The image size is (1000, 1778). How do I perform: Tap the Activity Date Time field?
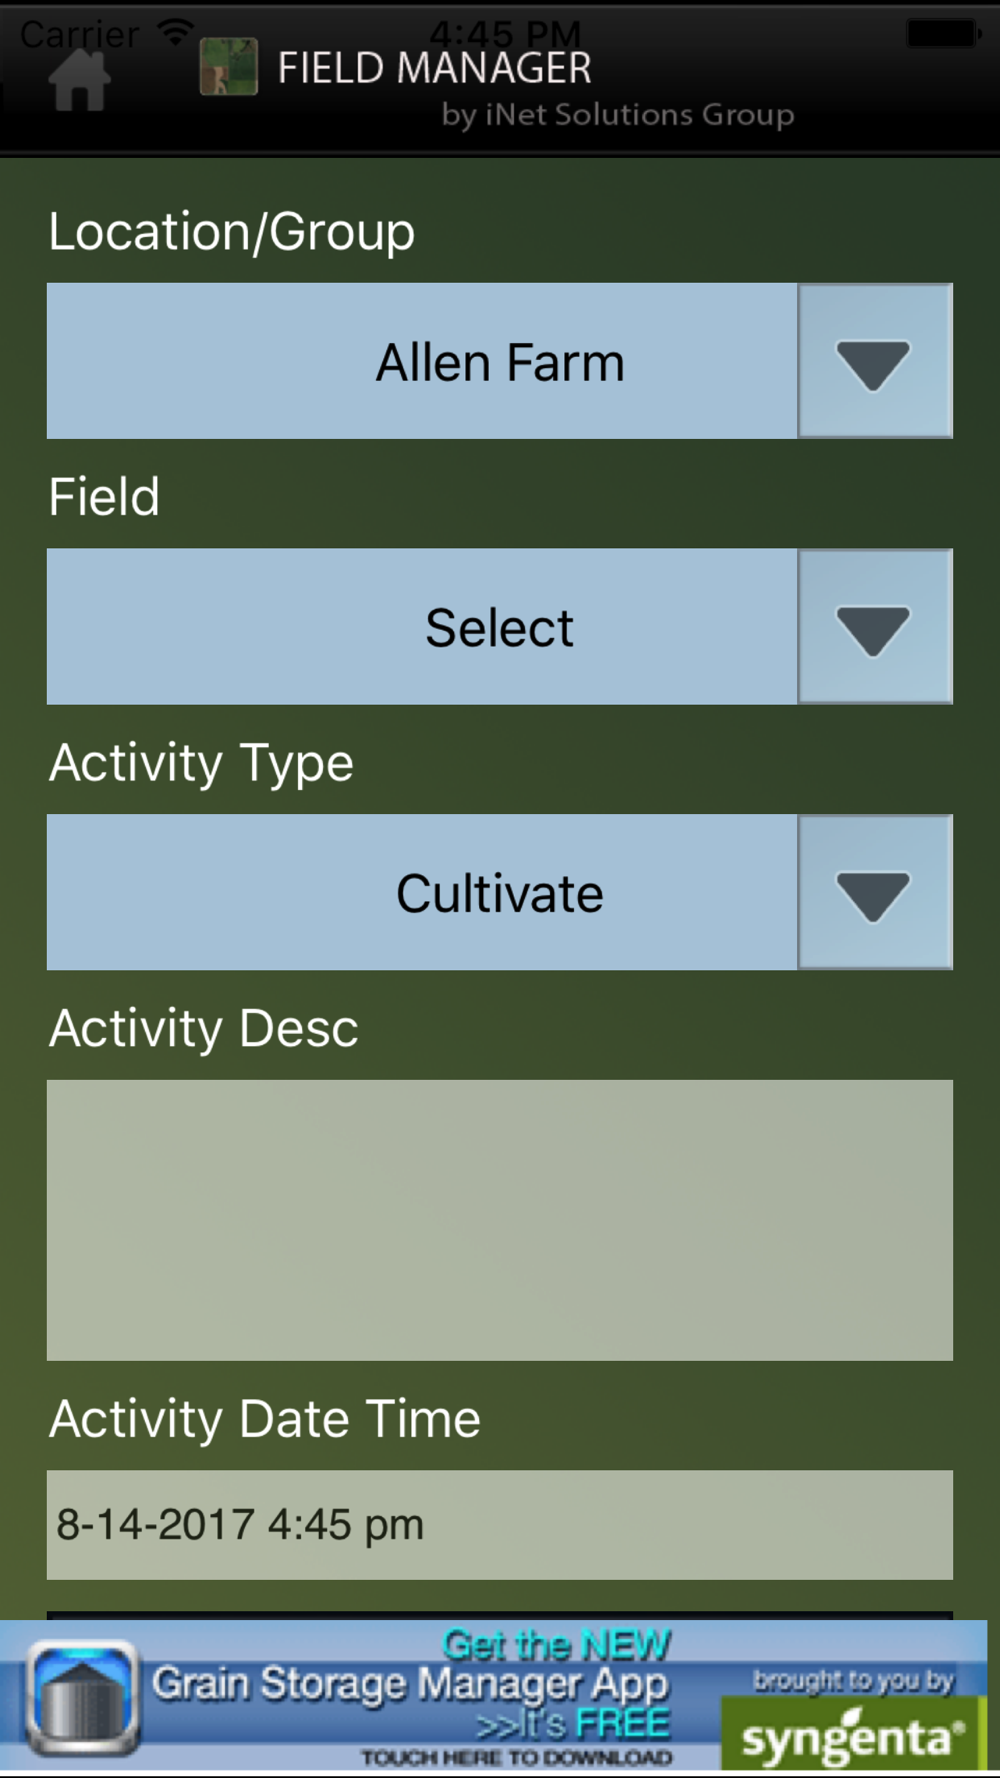(499, 1525)
